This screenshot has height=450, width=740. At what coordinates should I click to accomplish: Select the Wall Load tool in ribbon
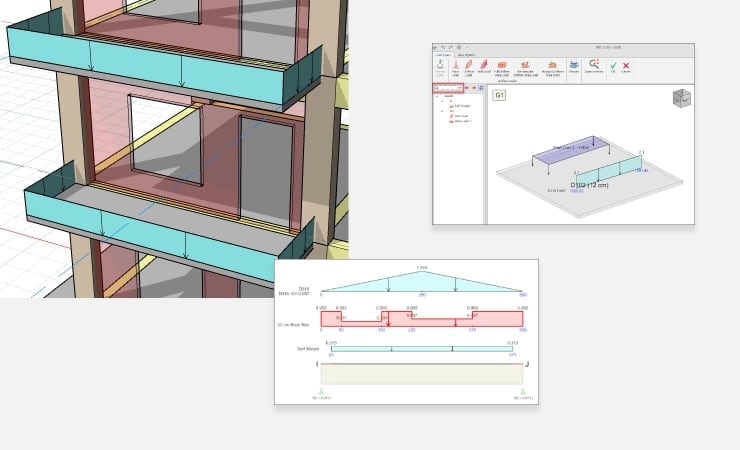484,67
